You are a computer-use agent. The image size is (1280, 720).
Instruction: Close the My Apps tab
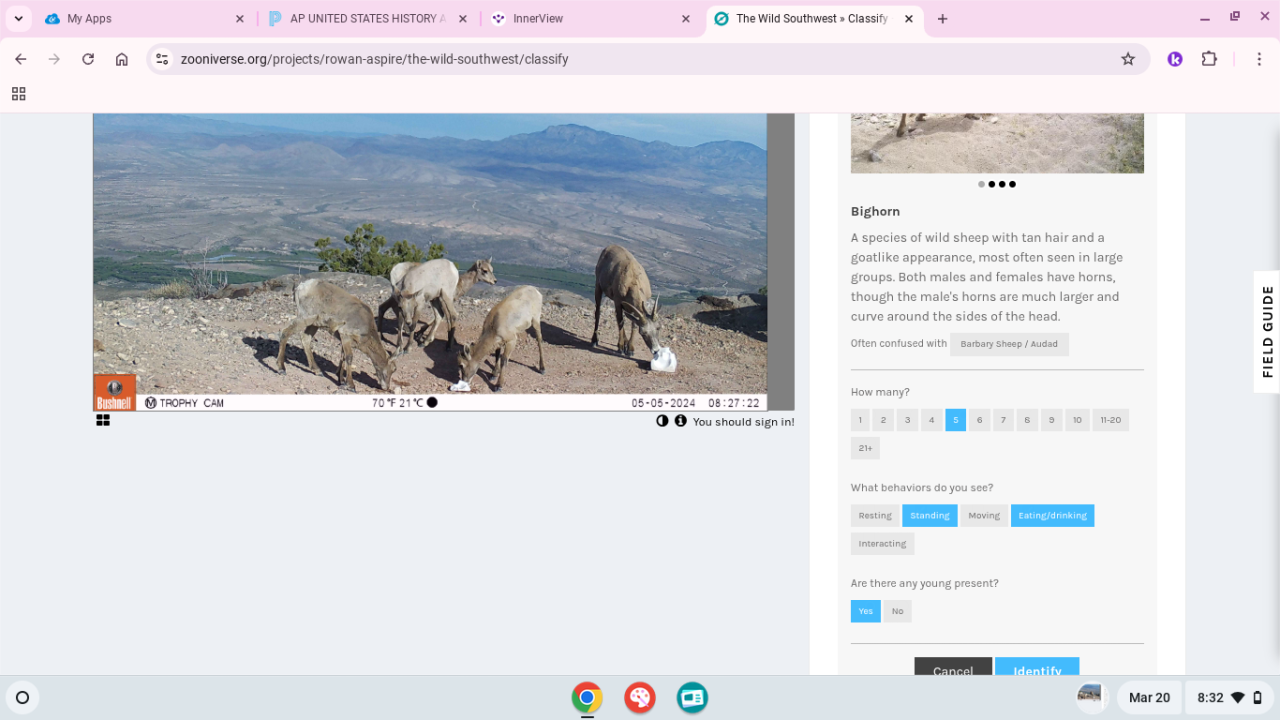click(239, 18)
